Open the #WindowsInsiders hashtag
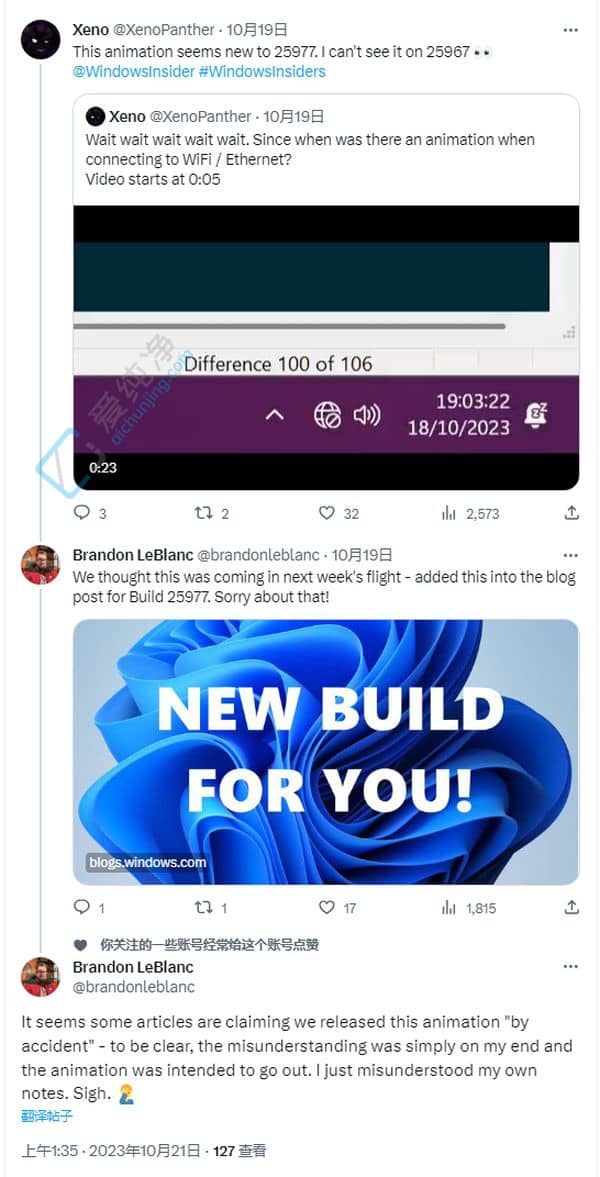This screenshot has height=1177, width=600. pyautogui.click(x=262, y=72)
